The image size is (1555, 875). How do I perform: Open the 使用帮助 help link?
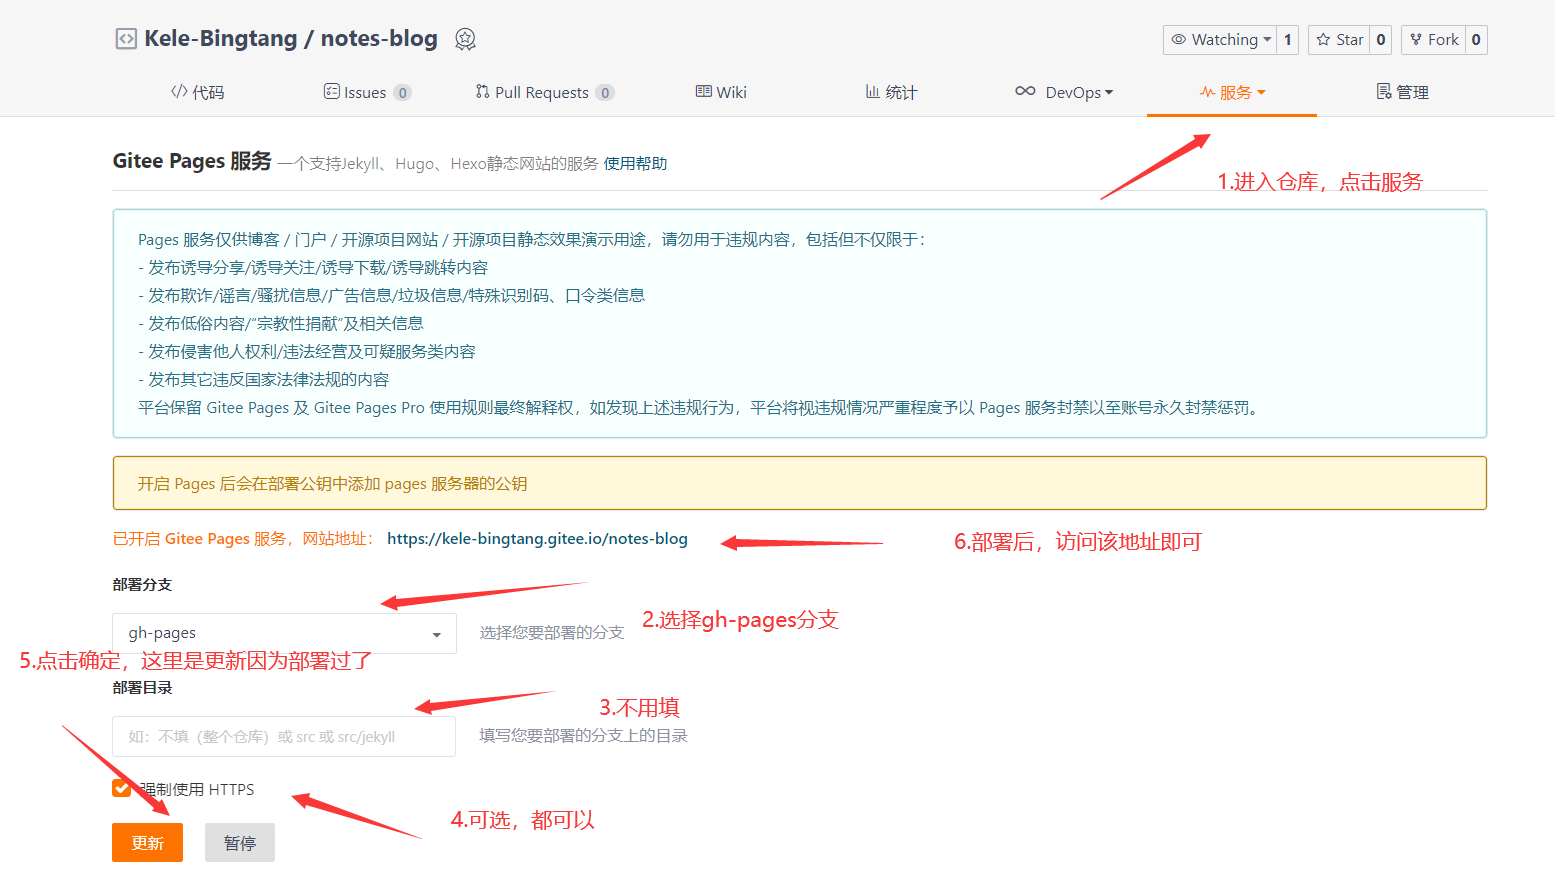[635, 163]
